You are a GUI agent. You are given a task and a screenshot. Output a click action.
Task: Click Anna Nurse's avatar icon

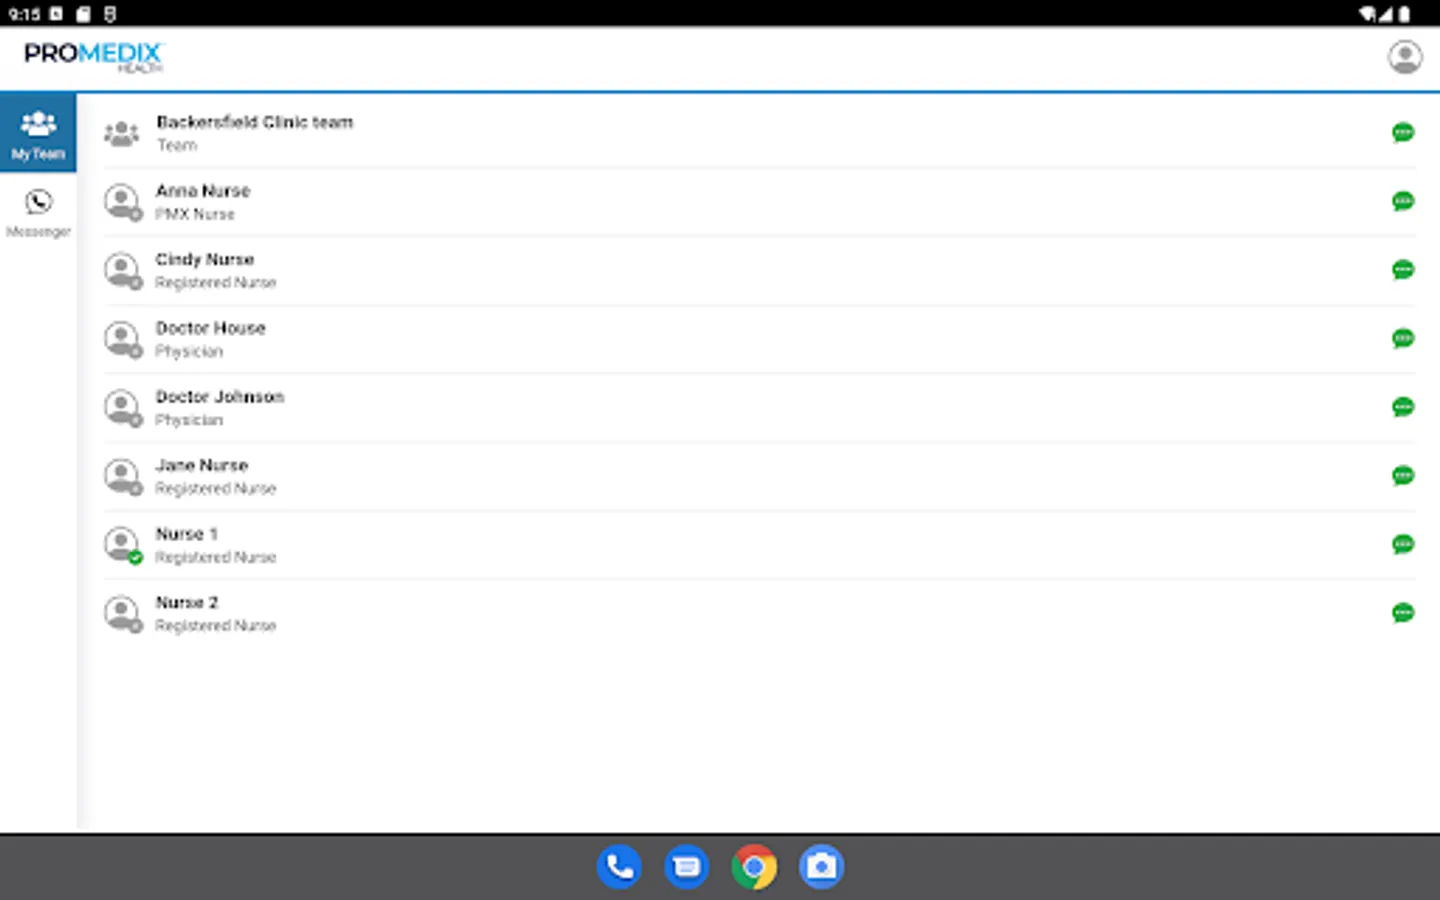tap(123, 202)
